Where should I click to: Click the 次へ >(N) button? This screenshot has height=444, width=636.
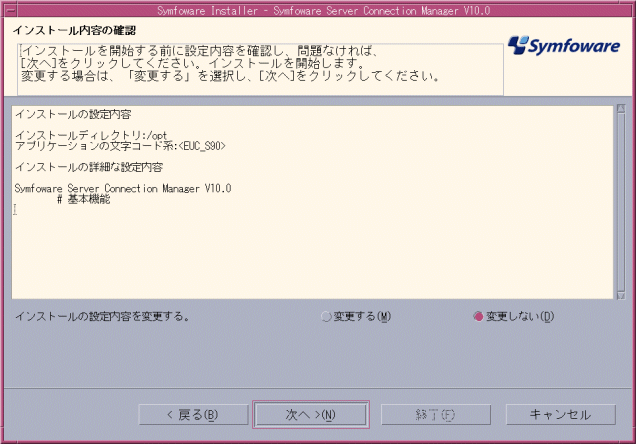pyautogui.click(x=311, y=414)
